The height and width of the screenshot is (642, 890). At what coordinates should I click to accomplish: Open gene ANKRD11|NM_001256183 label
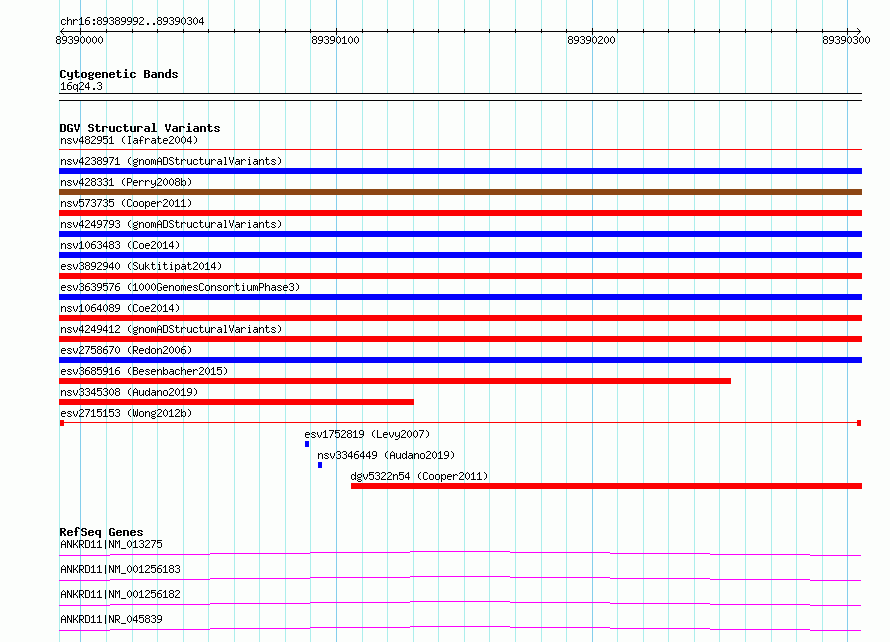[120, 569]
